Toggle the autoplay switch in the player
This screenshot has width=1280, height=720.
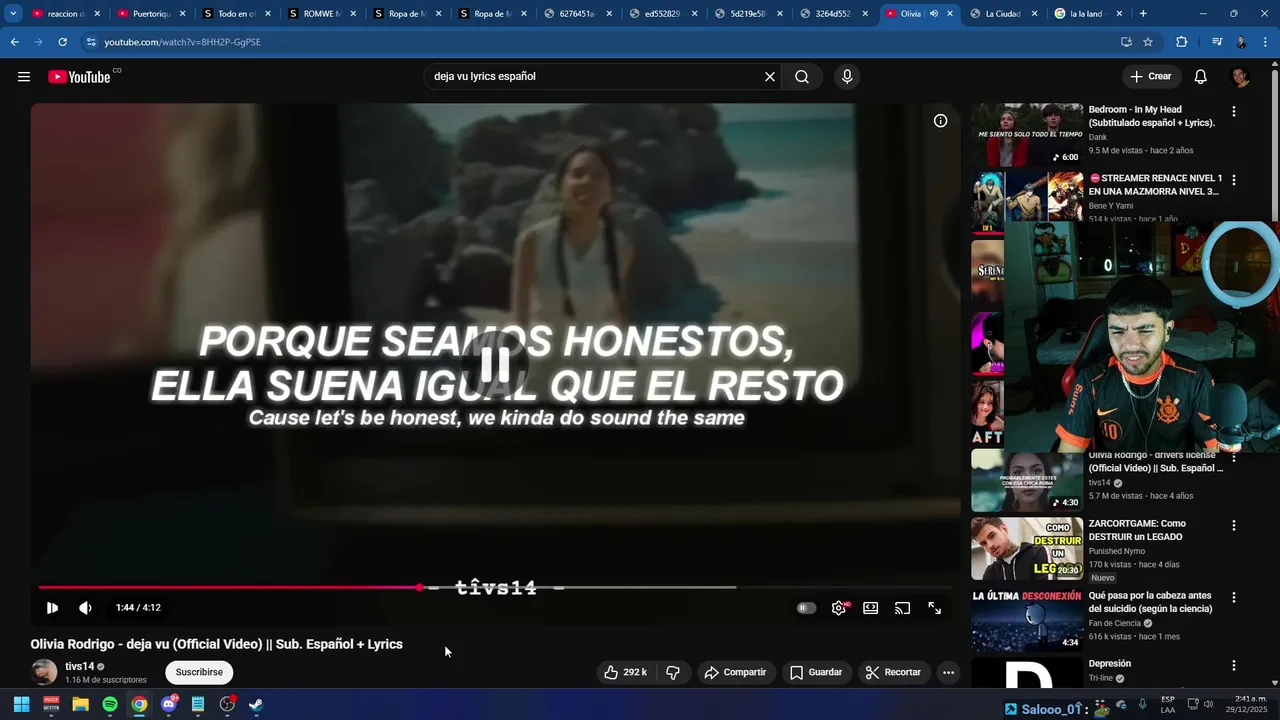coord(806,608)
